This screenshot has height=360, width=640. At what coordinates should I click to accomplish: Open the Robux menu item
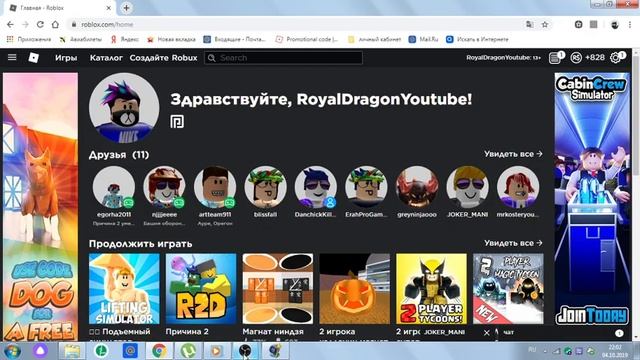[184, 58]
